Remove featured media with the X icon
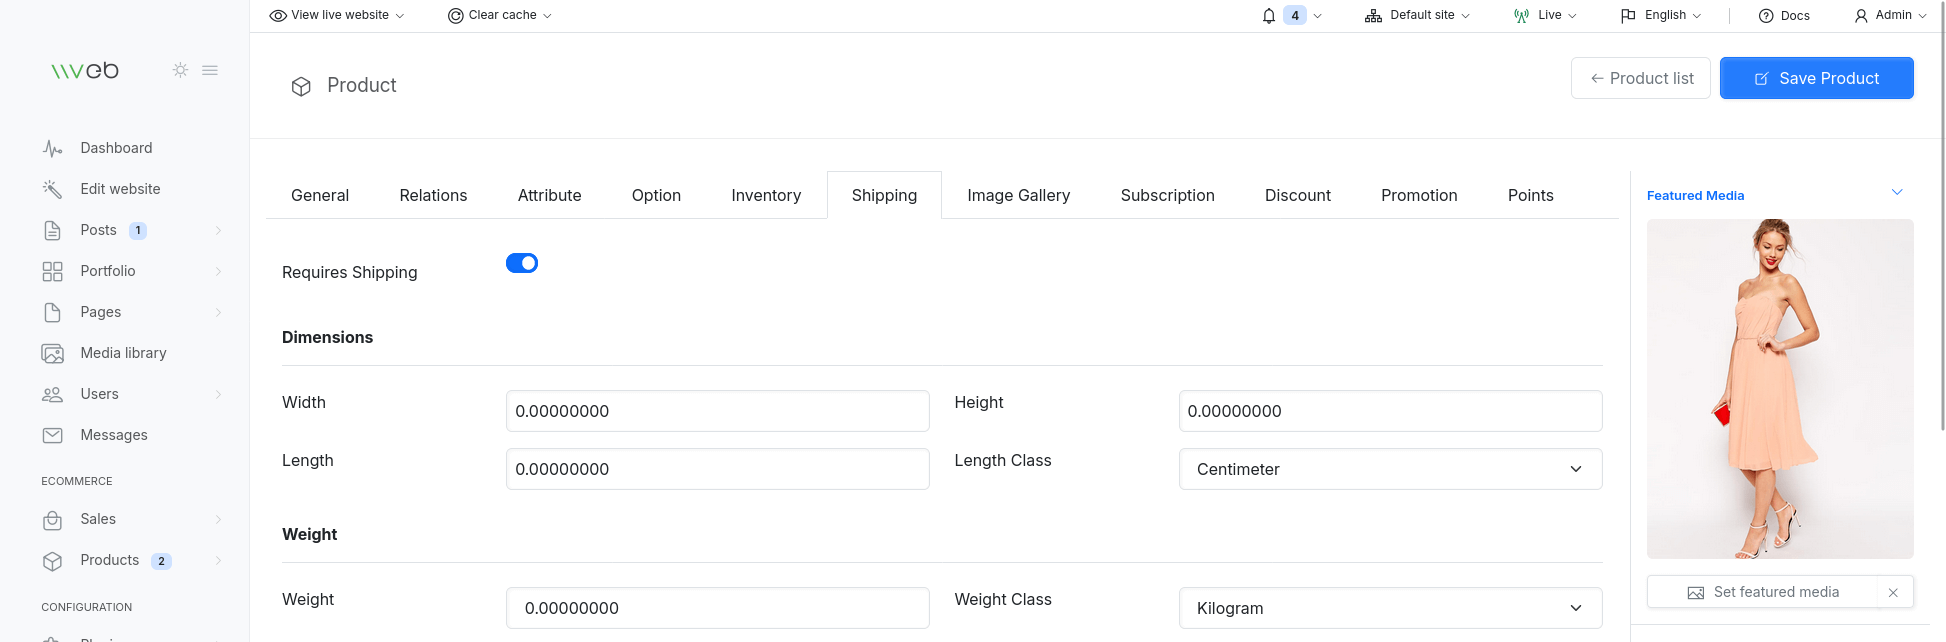 pyautogui.click(x=1893, y=593)
